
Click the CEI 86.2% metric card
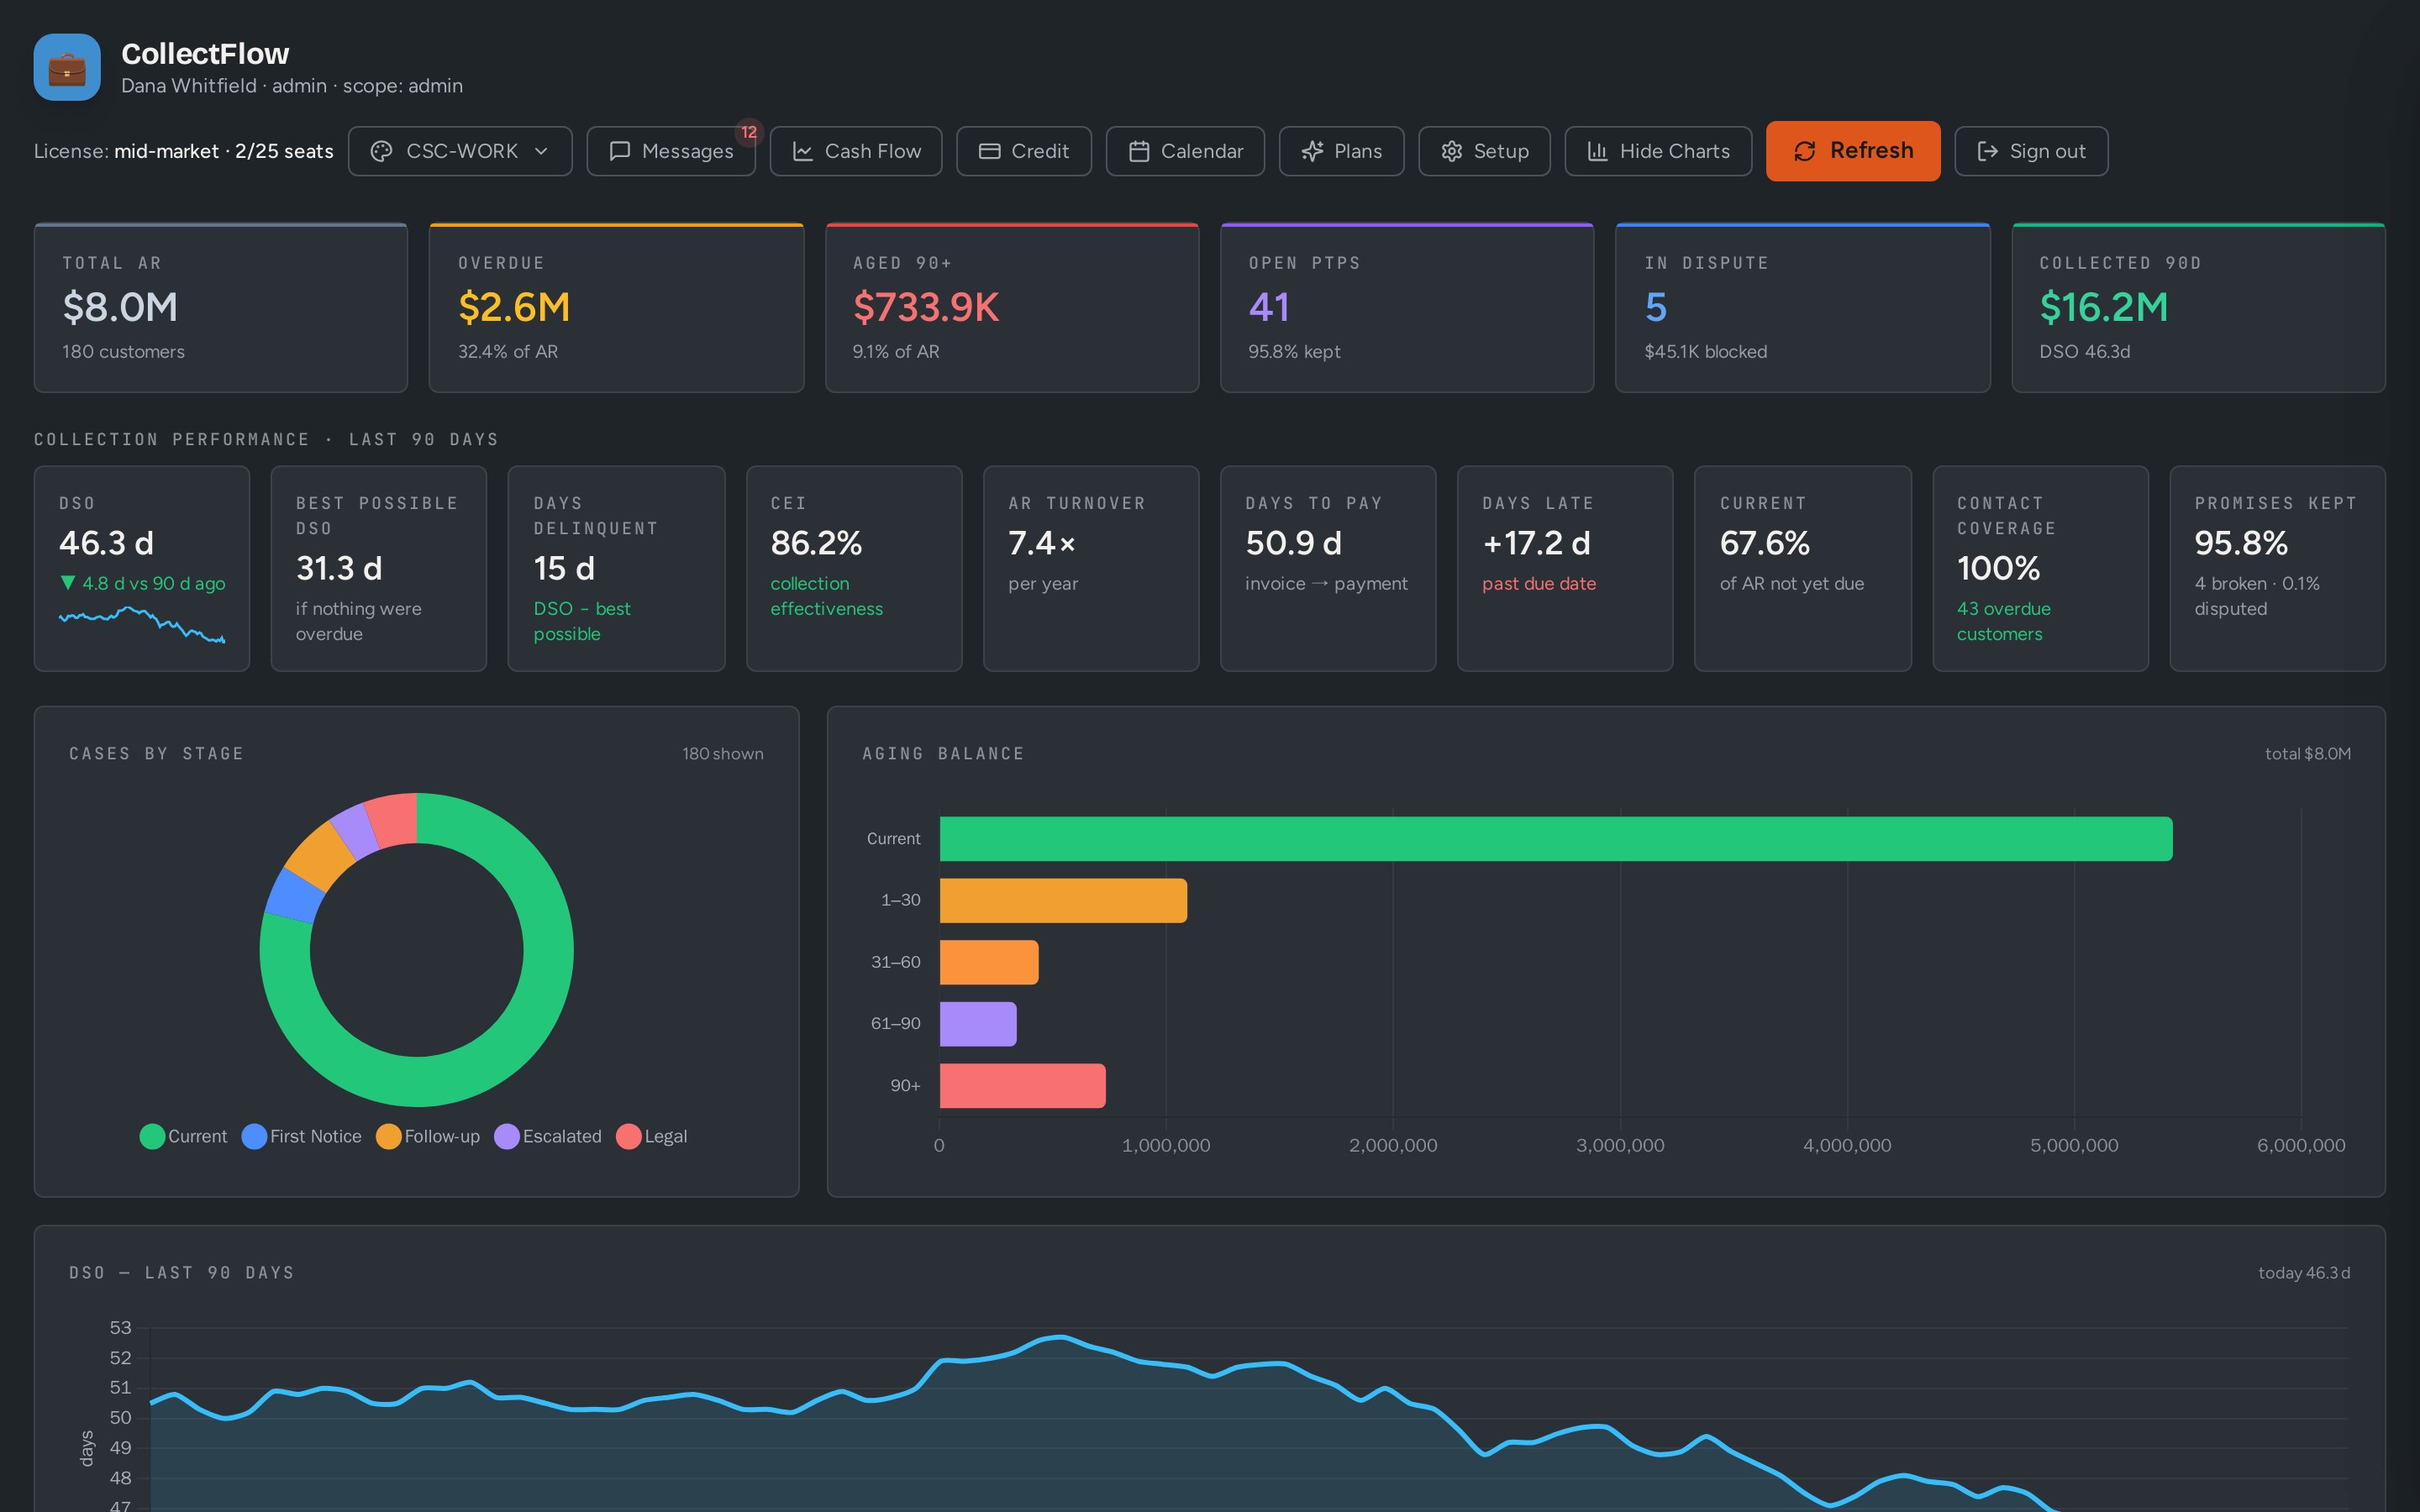(x=854, y=568)
